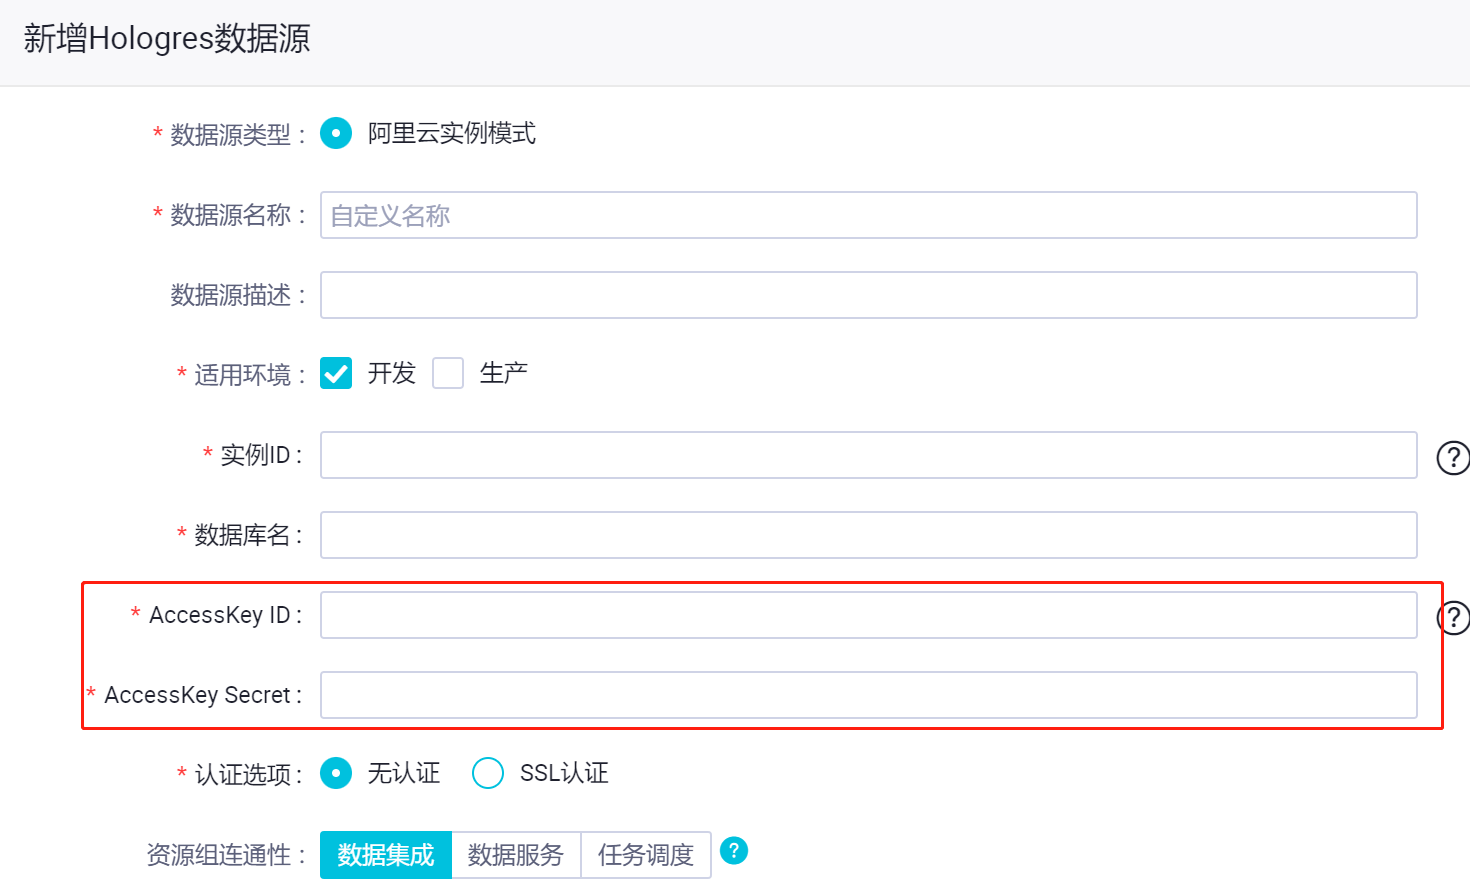Enable the 生产 environment checkbox

[x=448, y=373]
